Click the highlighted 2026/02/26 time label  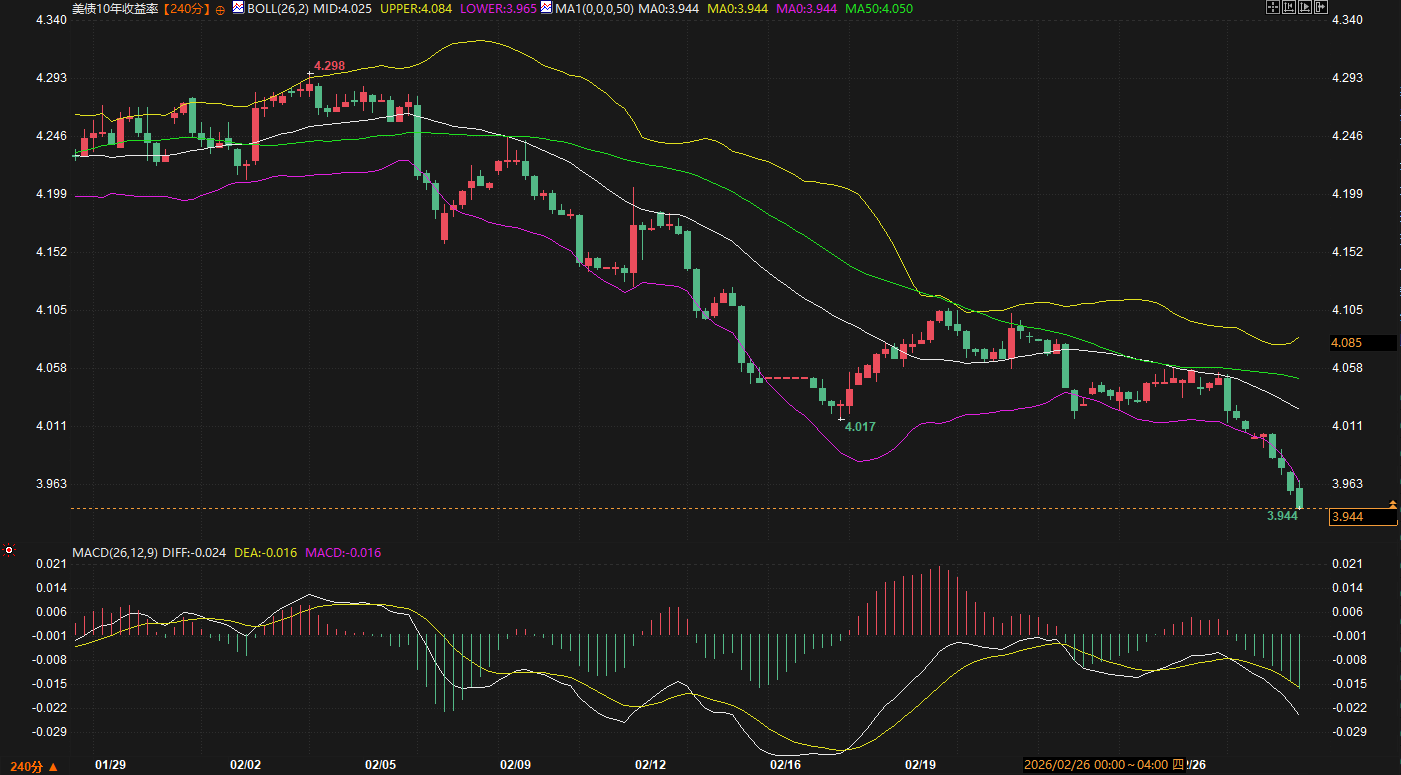(x=1095, y=765)
